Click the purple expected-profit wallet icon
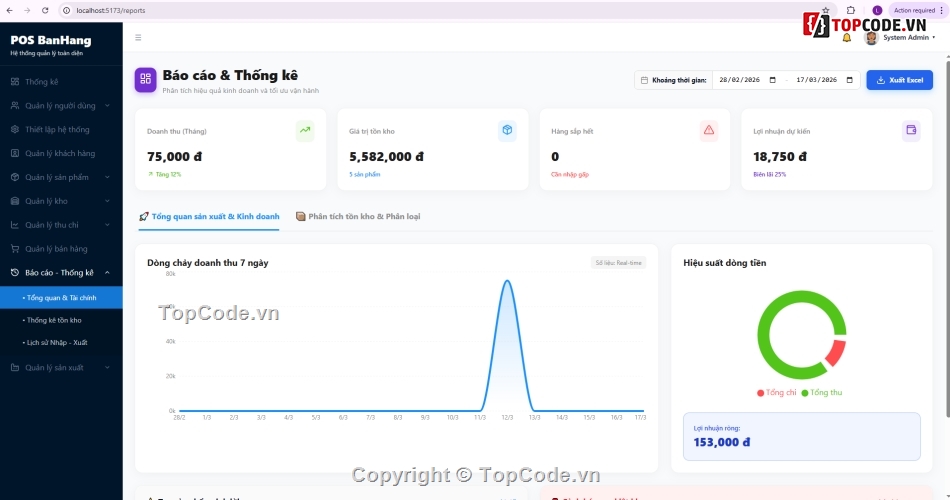Image resolution: width=950 pixels, height=500 pixels. (x=911, y=130)
